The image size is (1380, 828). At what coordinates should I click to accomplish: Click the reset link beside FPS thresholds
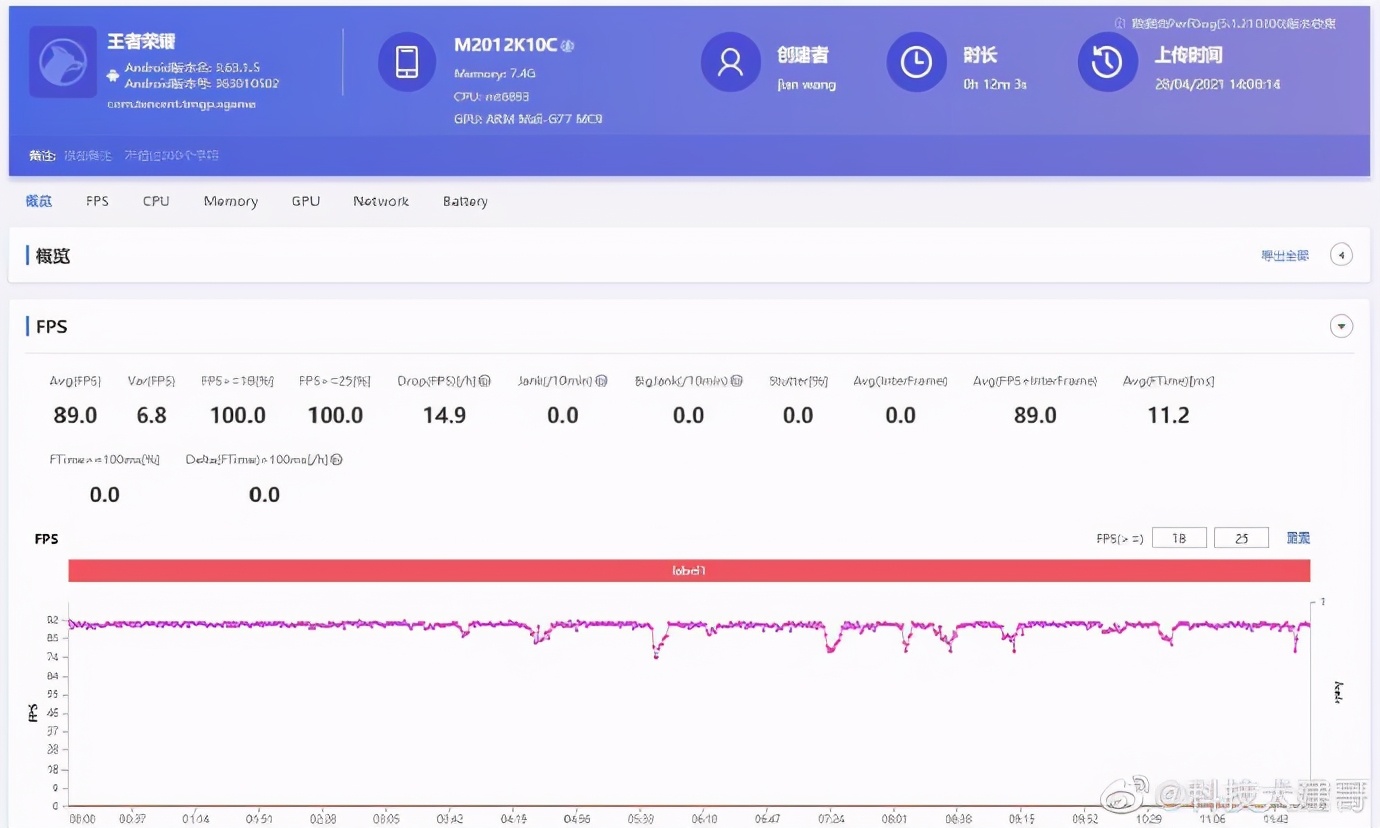(x=1298, y=538)
